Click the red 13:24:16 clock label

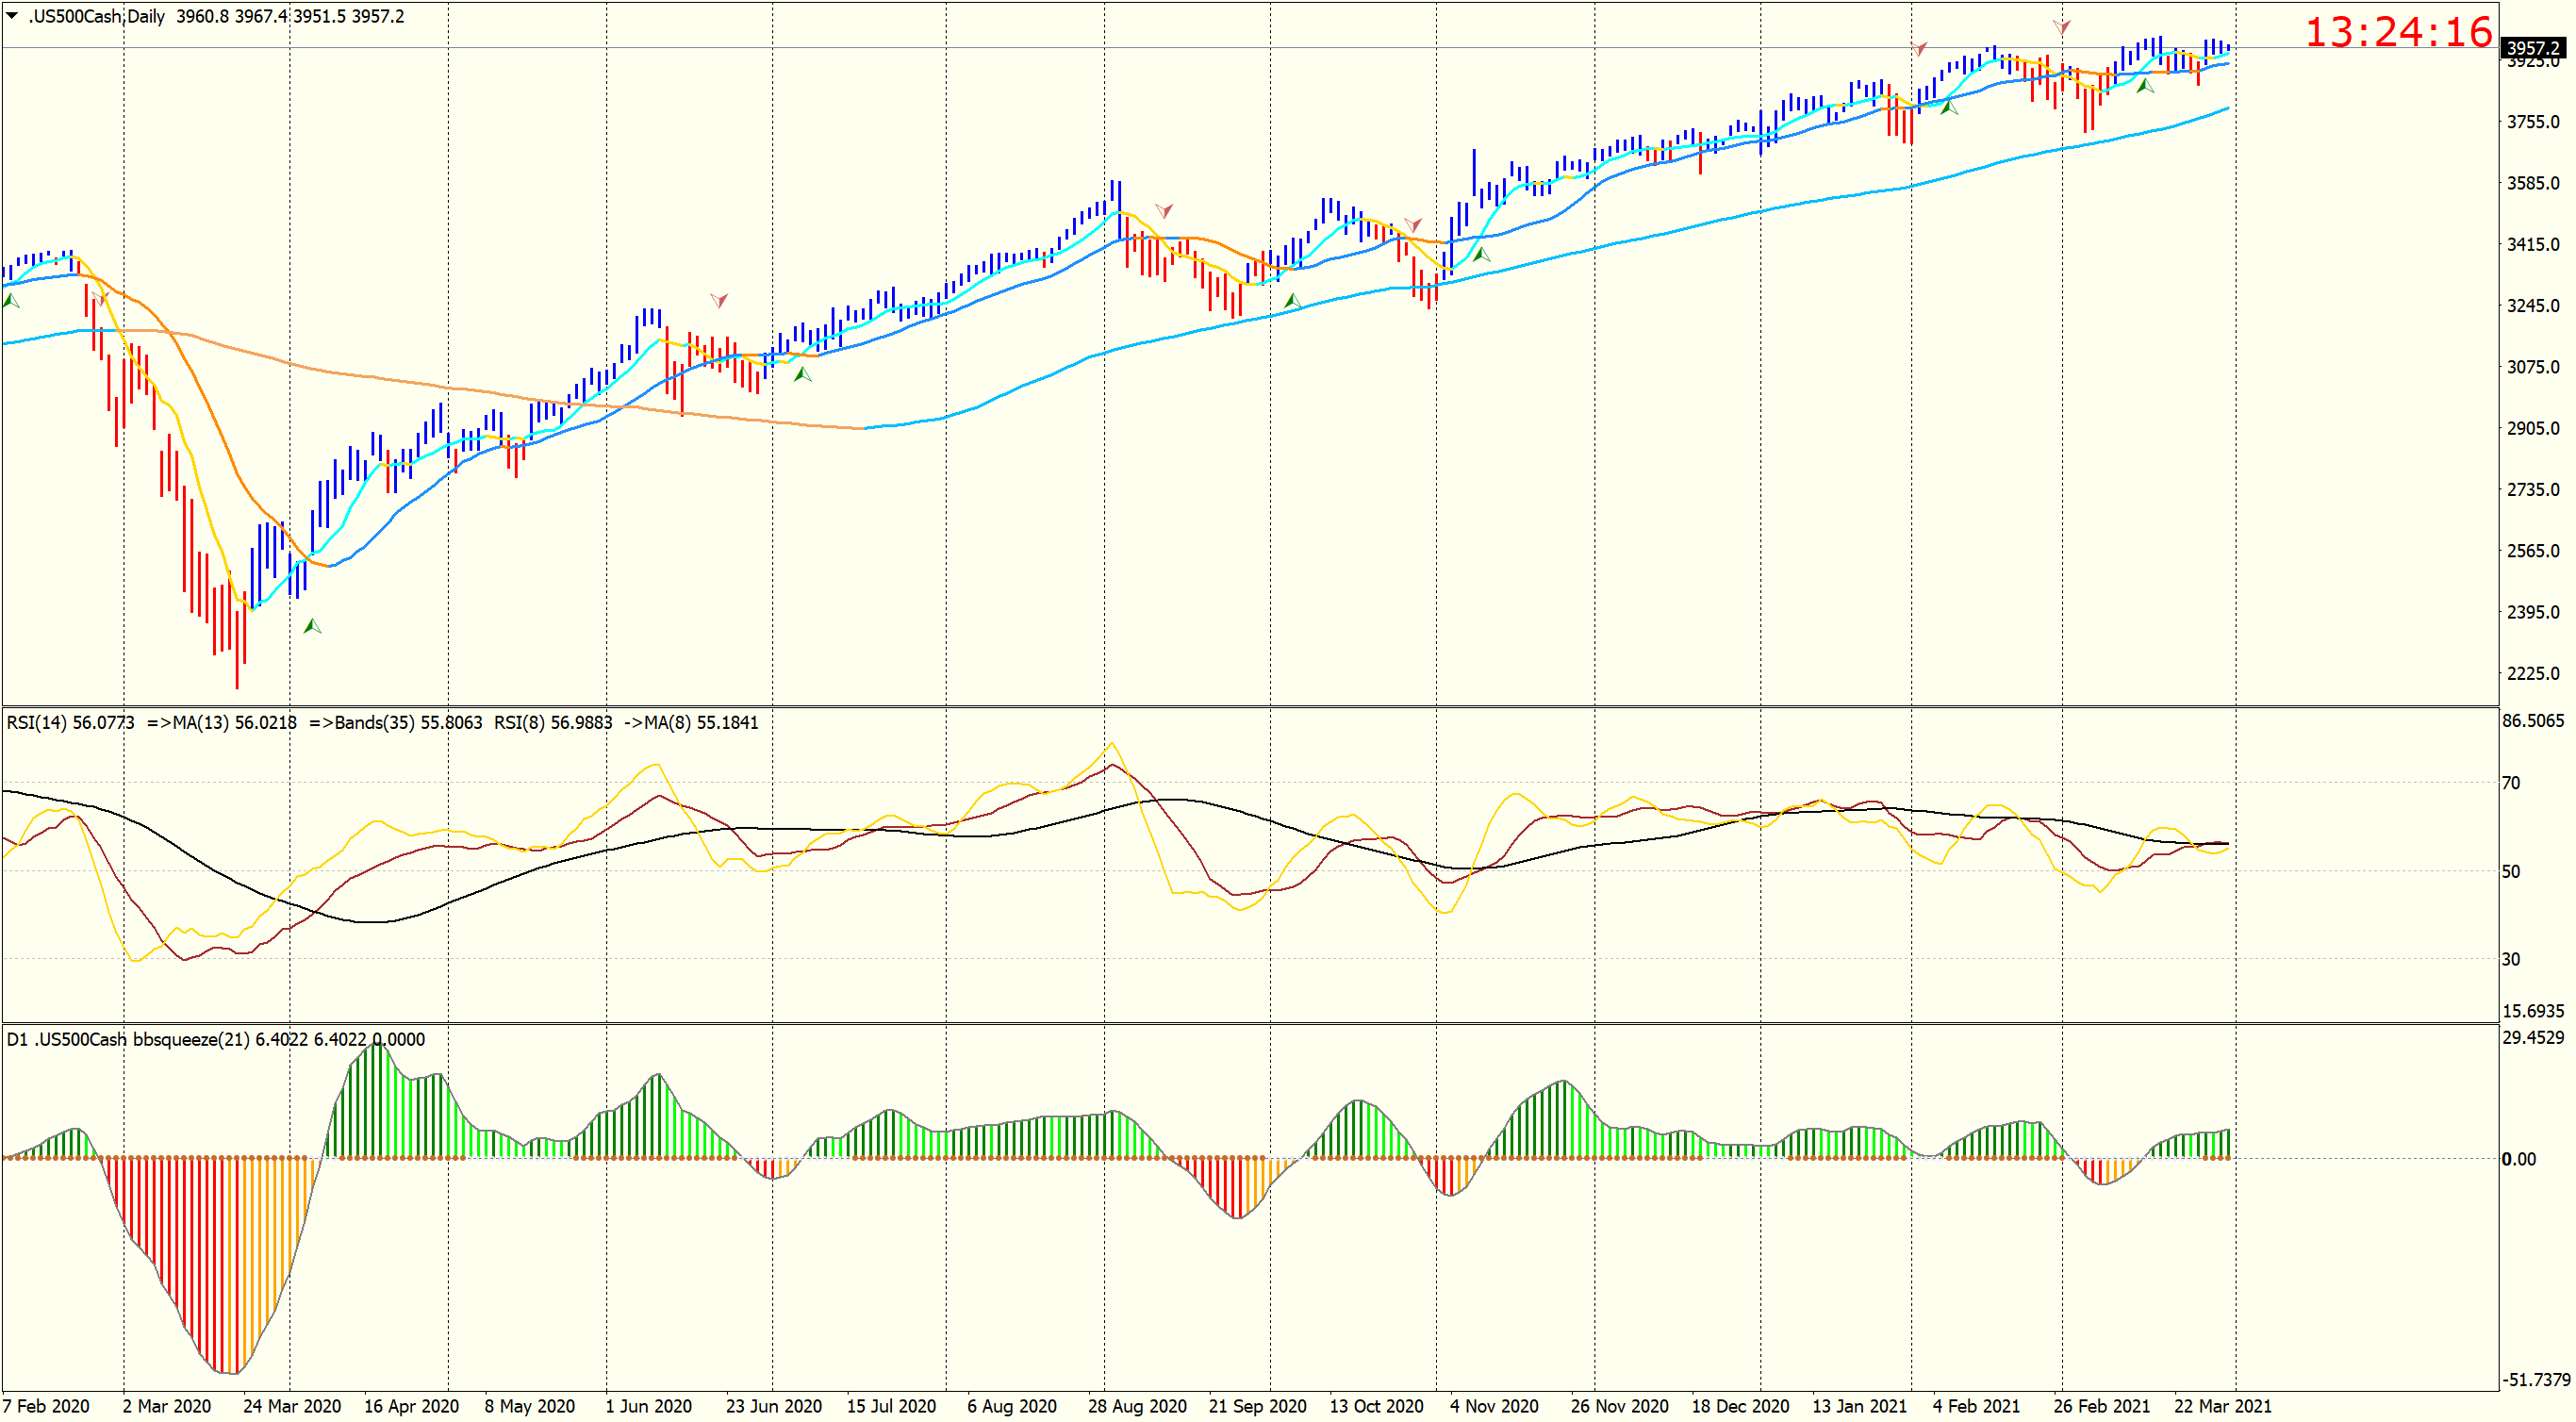(x=2398, y=33)
